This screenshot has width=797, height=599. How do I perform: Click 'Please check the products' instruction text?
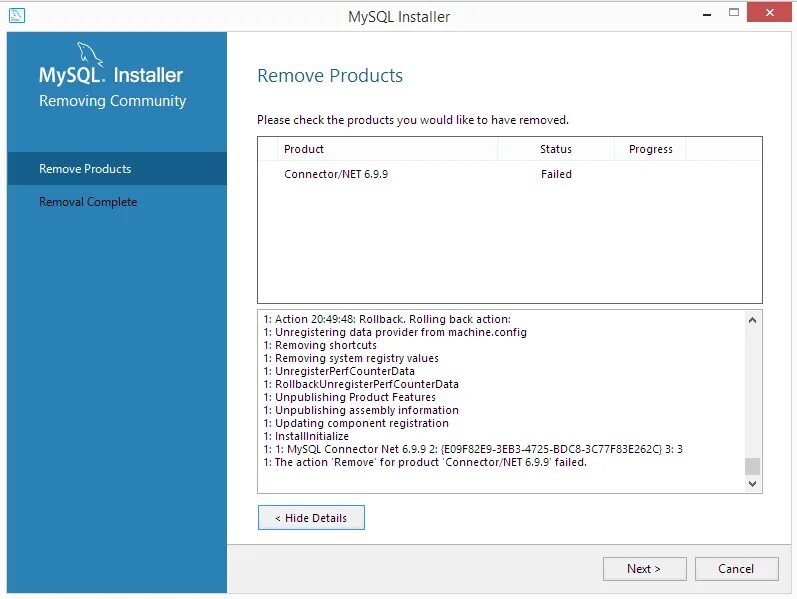(413, 120)
